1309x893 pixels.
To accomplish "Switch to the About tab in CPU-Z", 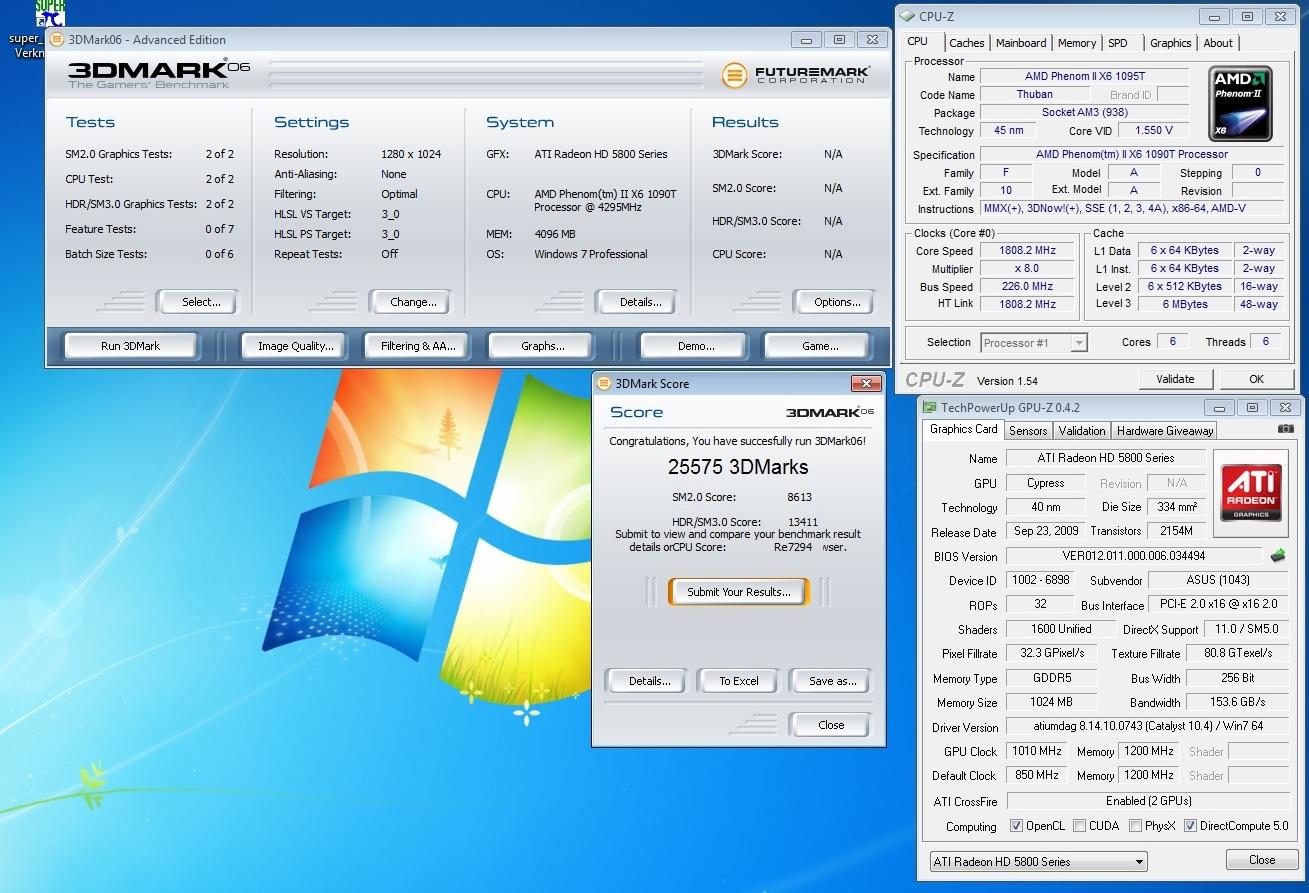I will pos(1218,43).
